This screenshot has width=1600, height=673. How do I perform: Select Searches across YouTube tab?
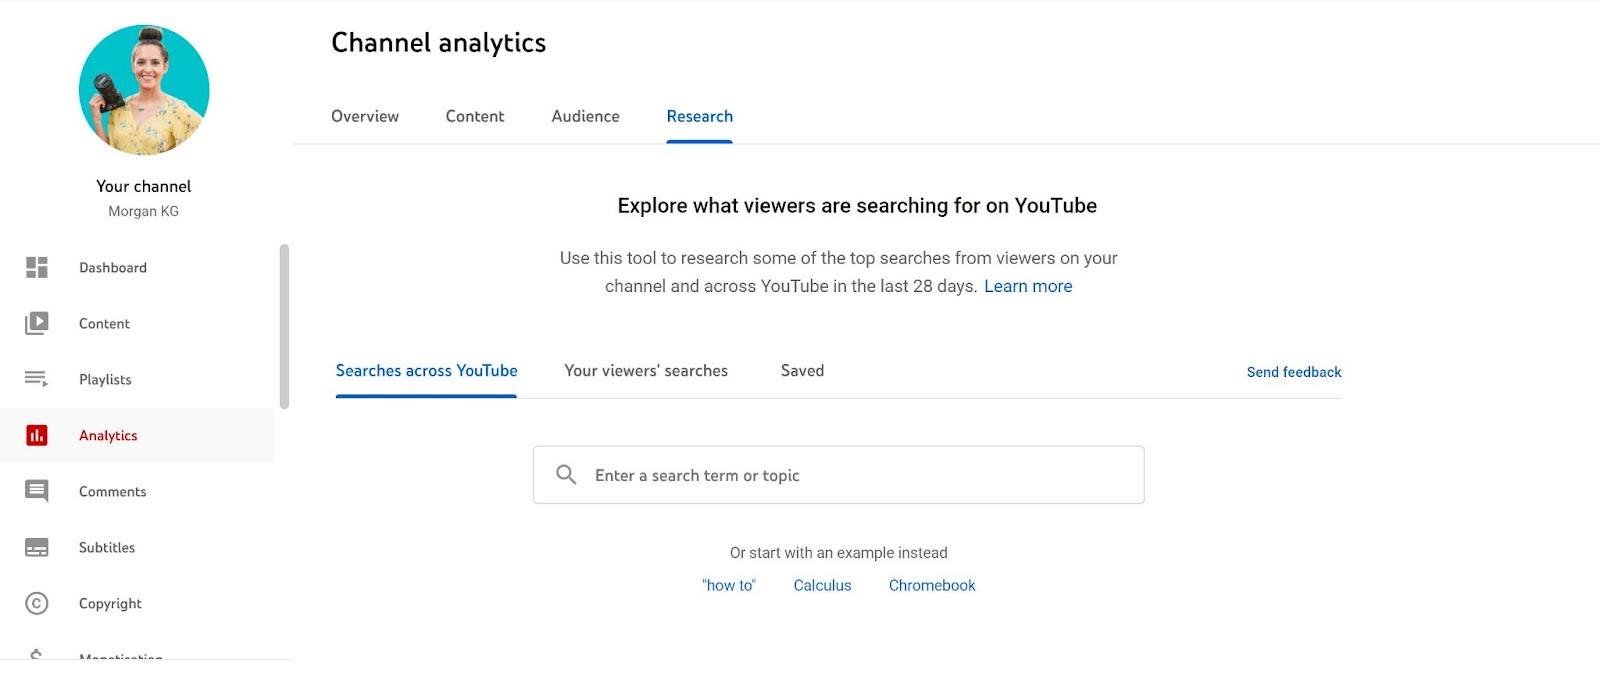pyautogui.click(x=427, y=370)
